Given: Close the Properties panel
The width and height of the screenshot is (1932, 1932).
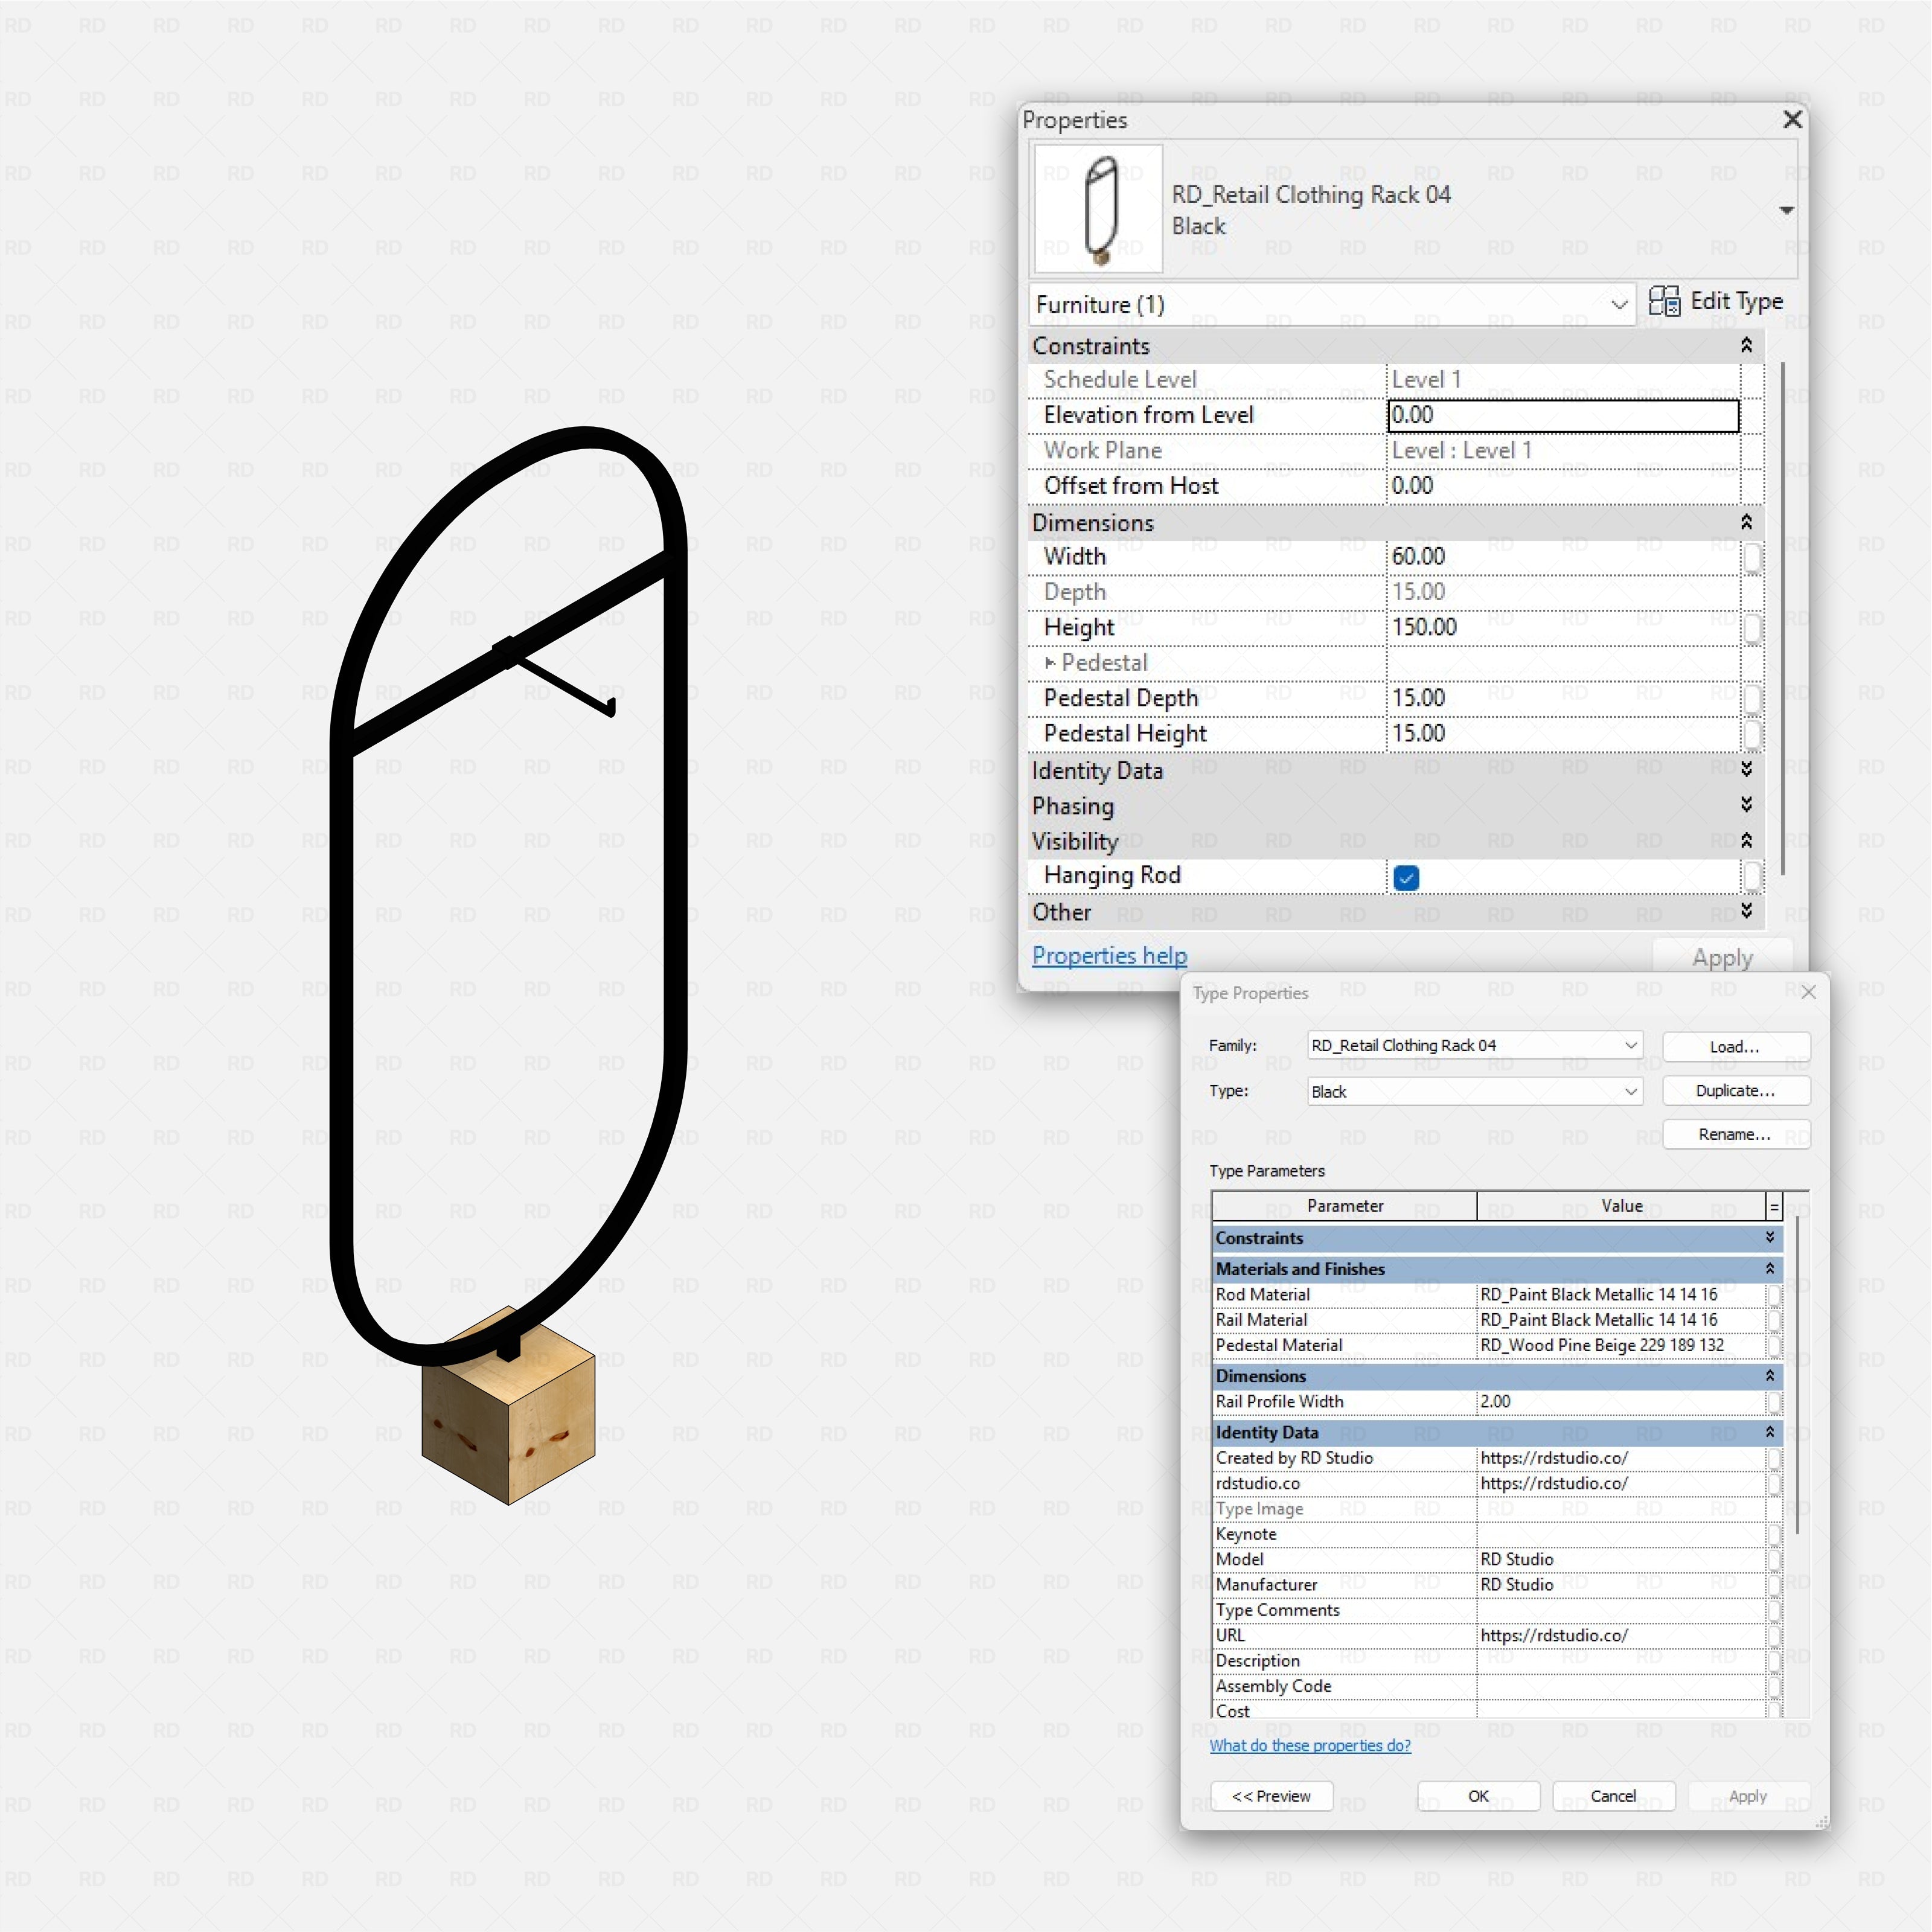Looking at the screenshot, I should (1792, 120).
